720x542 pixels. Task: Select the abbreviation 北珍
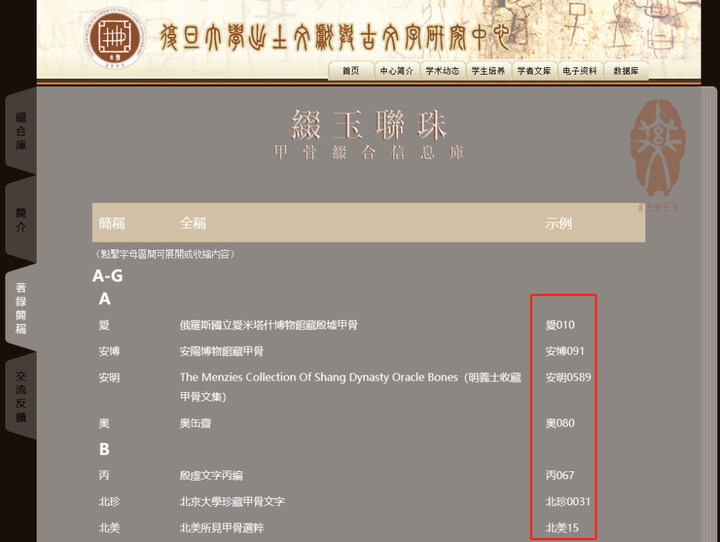[x=109, y=502]
